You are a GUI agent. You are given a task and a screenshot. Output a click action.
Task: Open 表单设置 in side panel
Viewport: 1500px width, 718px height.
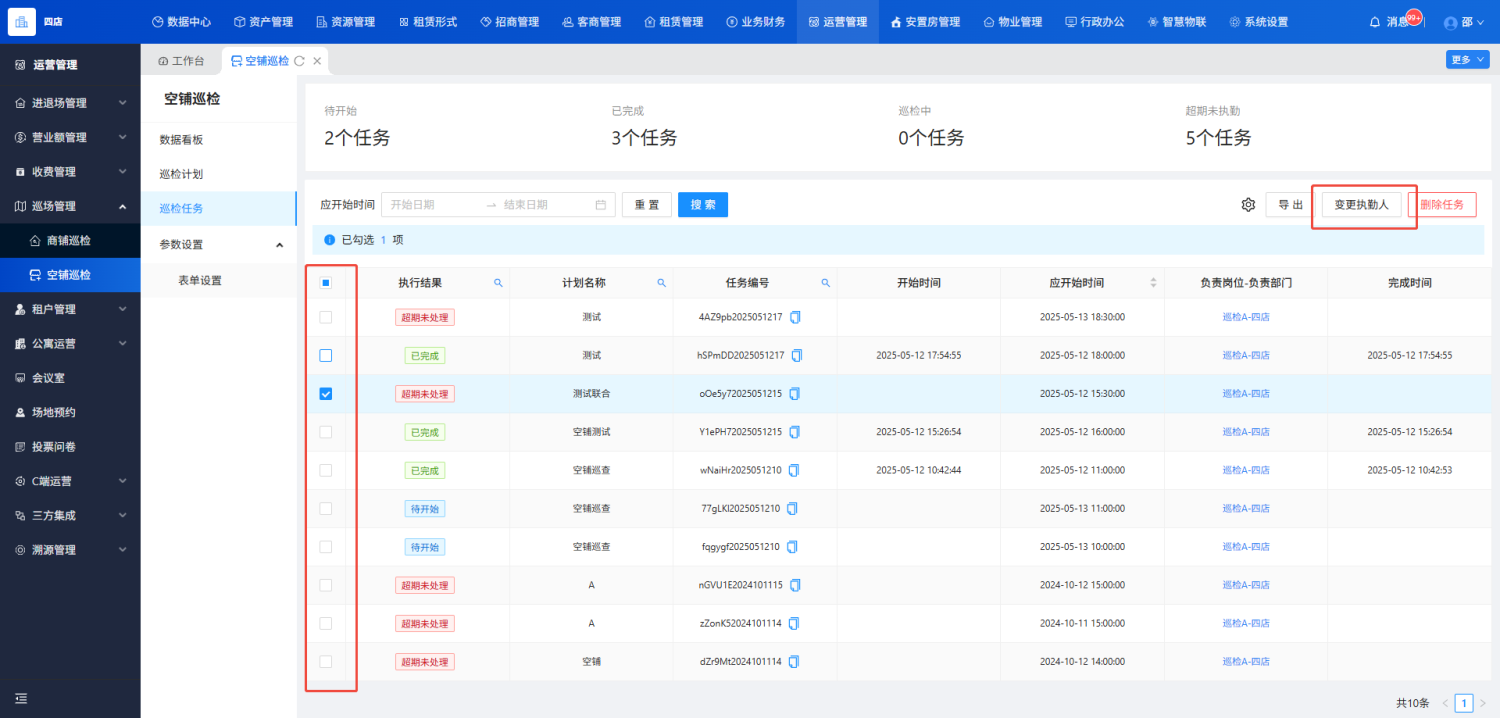point(219,280)
